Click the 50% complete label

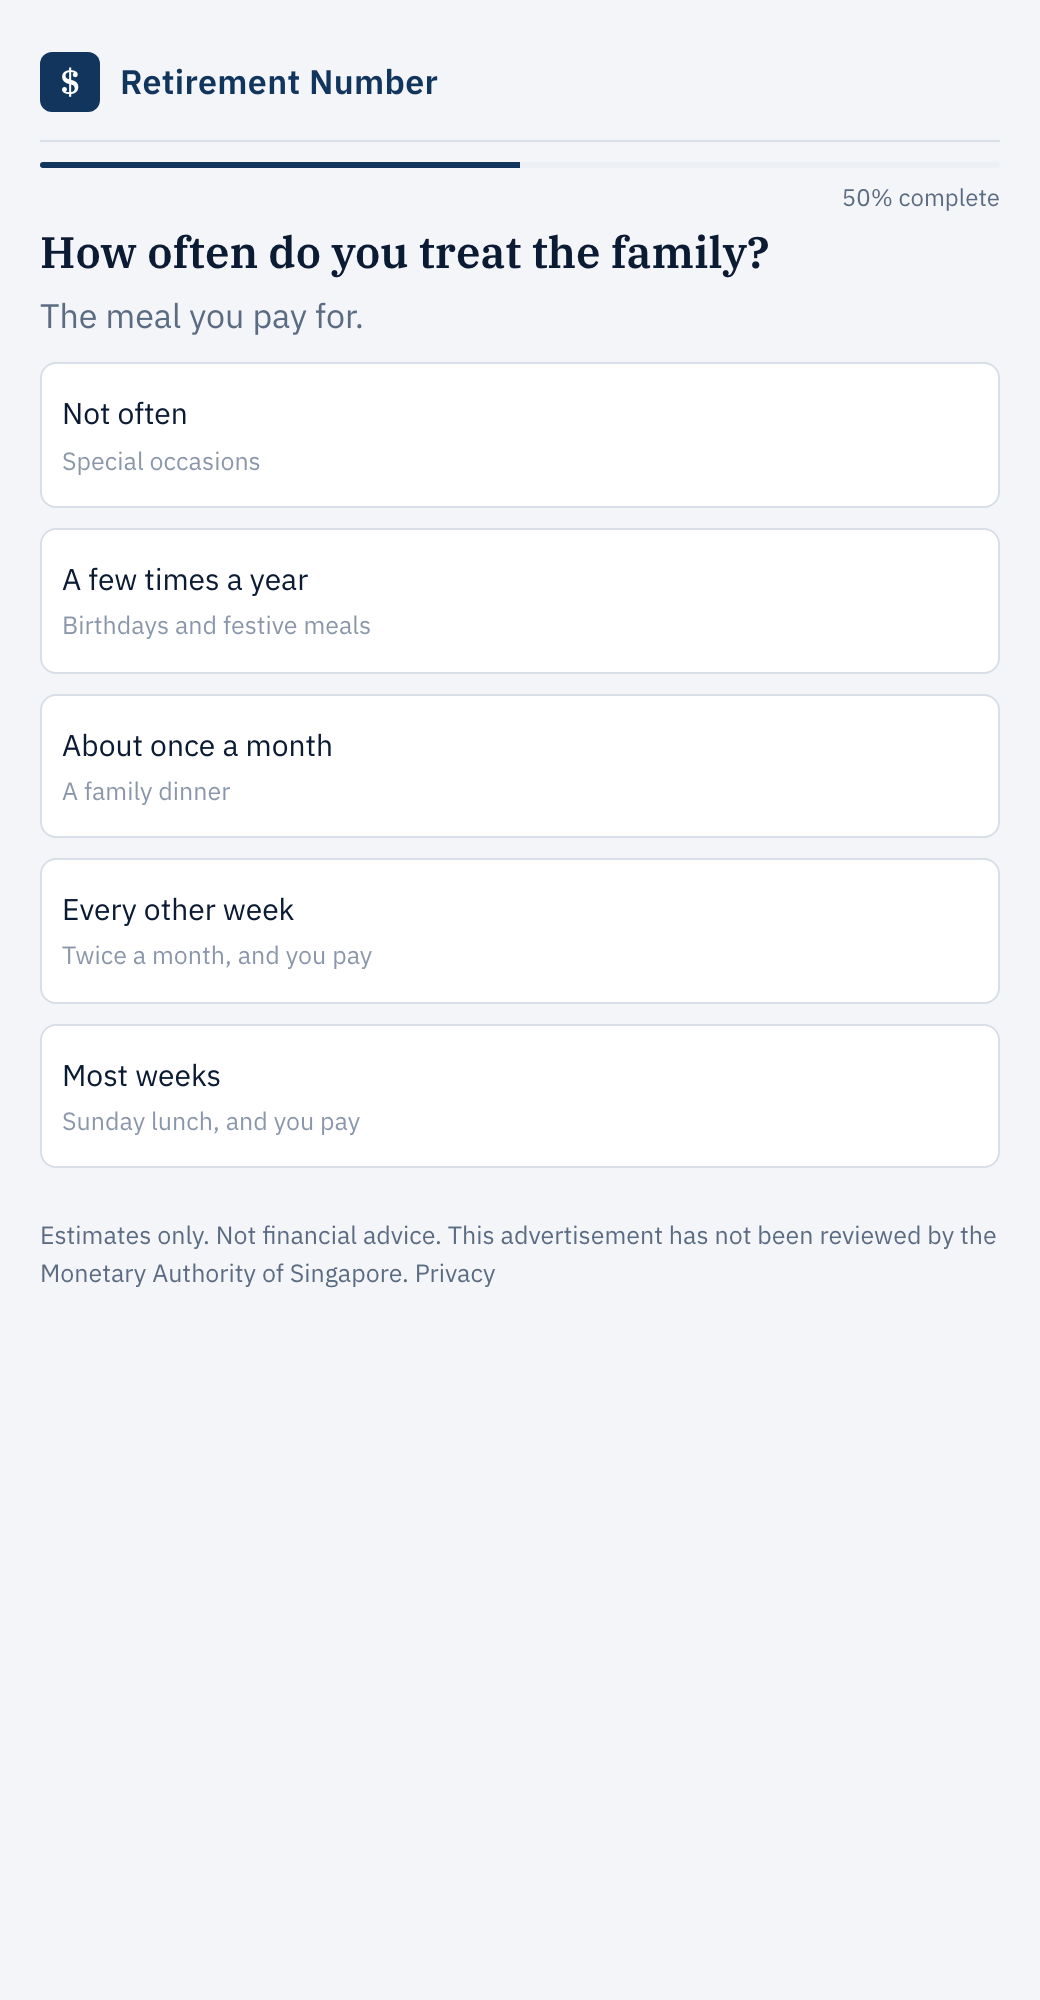921,198
